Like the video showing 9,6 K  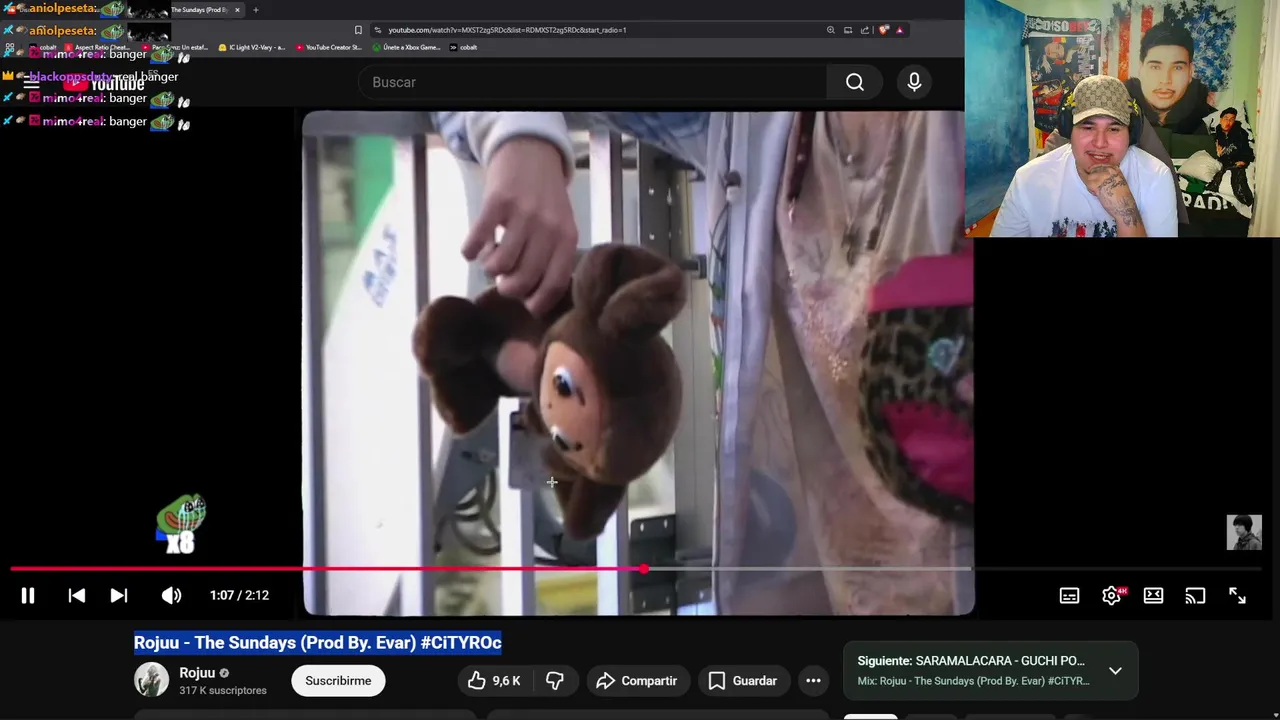[494, 681]
